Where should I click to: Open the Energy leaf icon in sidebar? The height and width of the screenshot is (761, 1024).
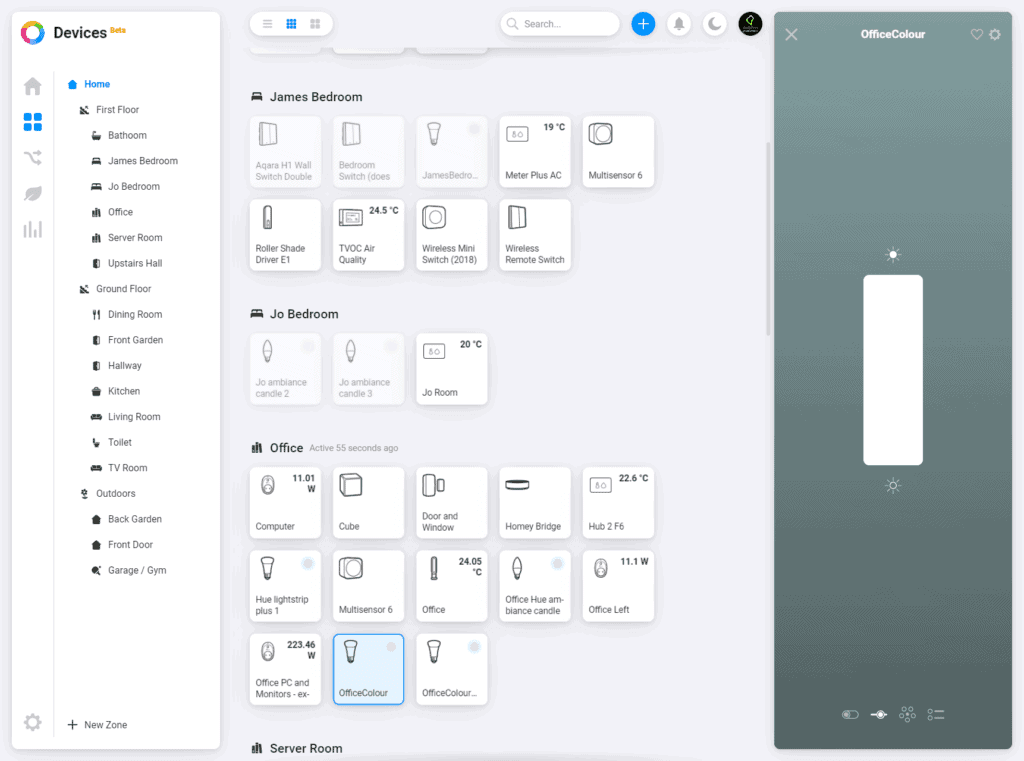click(x=33, y=193)
